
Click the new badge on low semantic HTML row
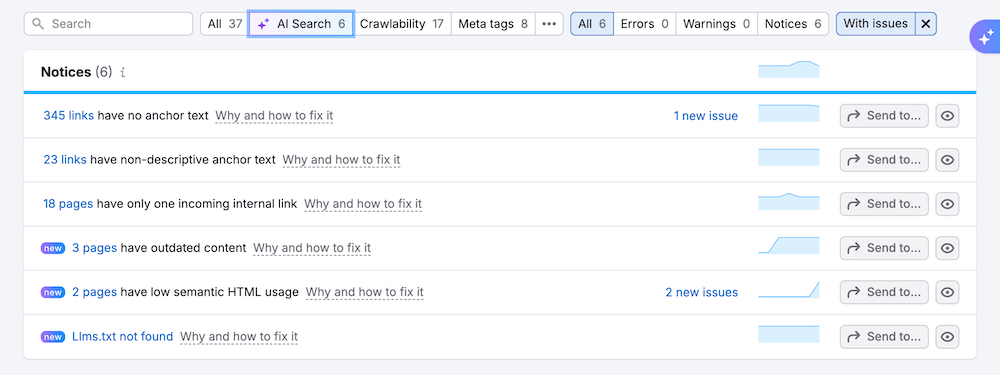[53, 292]
